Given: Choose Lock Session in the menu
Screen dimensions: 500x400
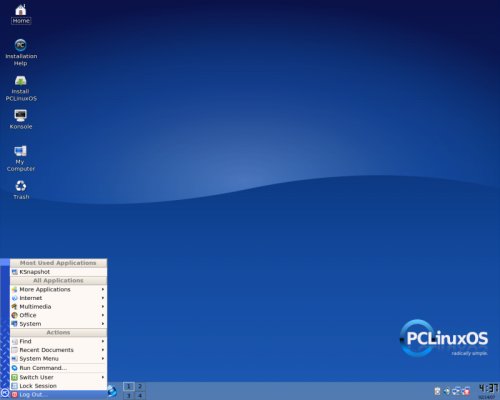Looking at the screenshot, I should pyautogui.click(x=58, y=386).
